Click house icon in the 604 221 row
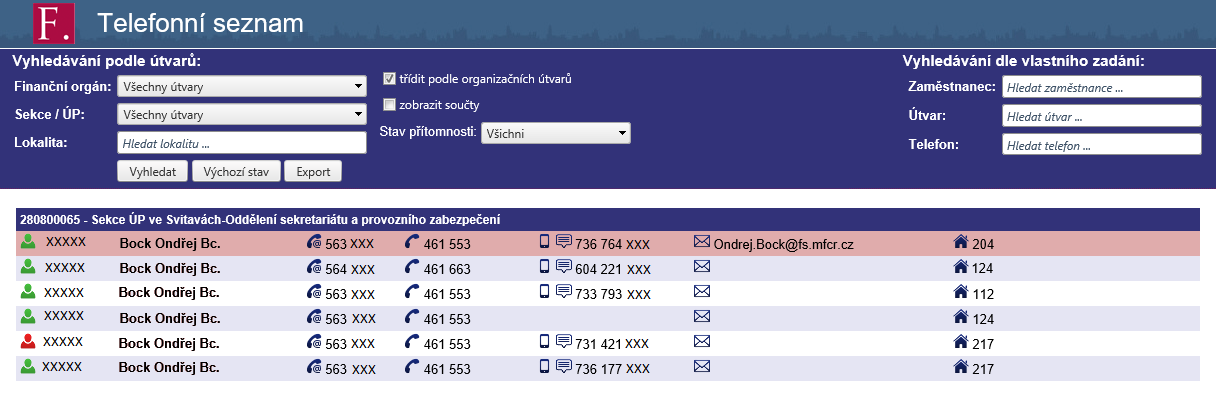This screenshot has height=395, width=1216. tap(962, 267)
